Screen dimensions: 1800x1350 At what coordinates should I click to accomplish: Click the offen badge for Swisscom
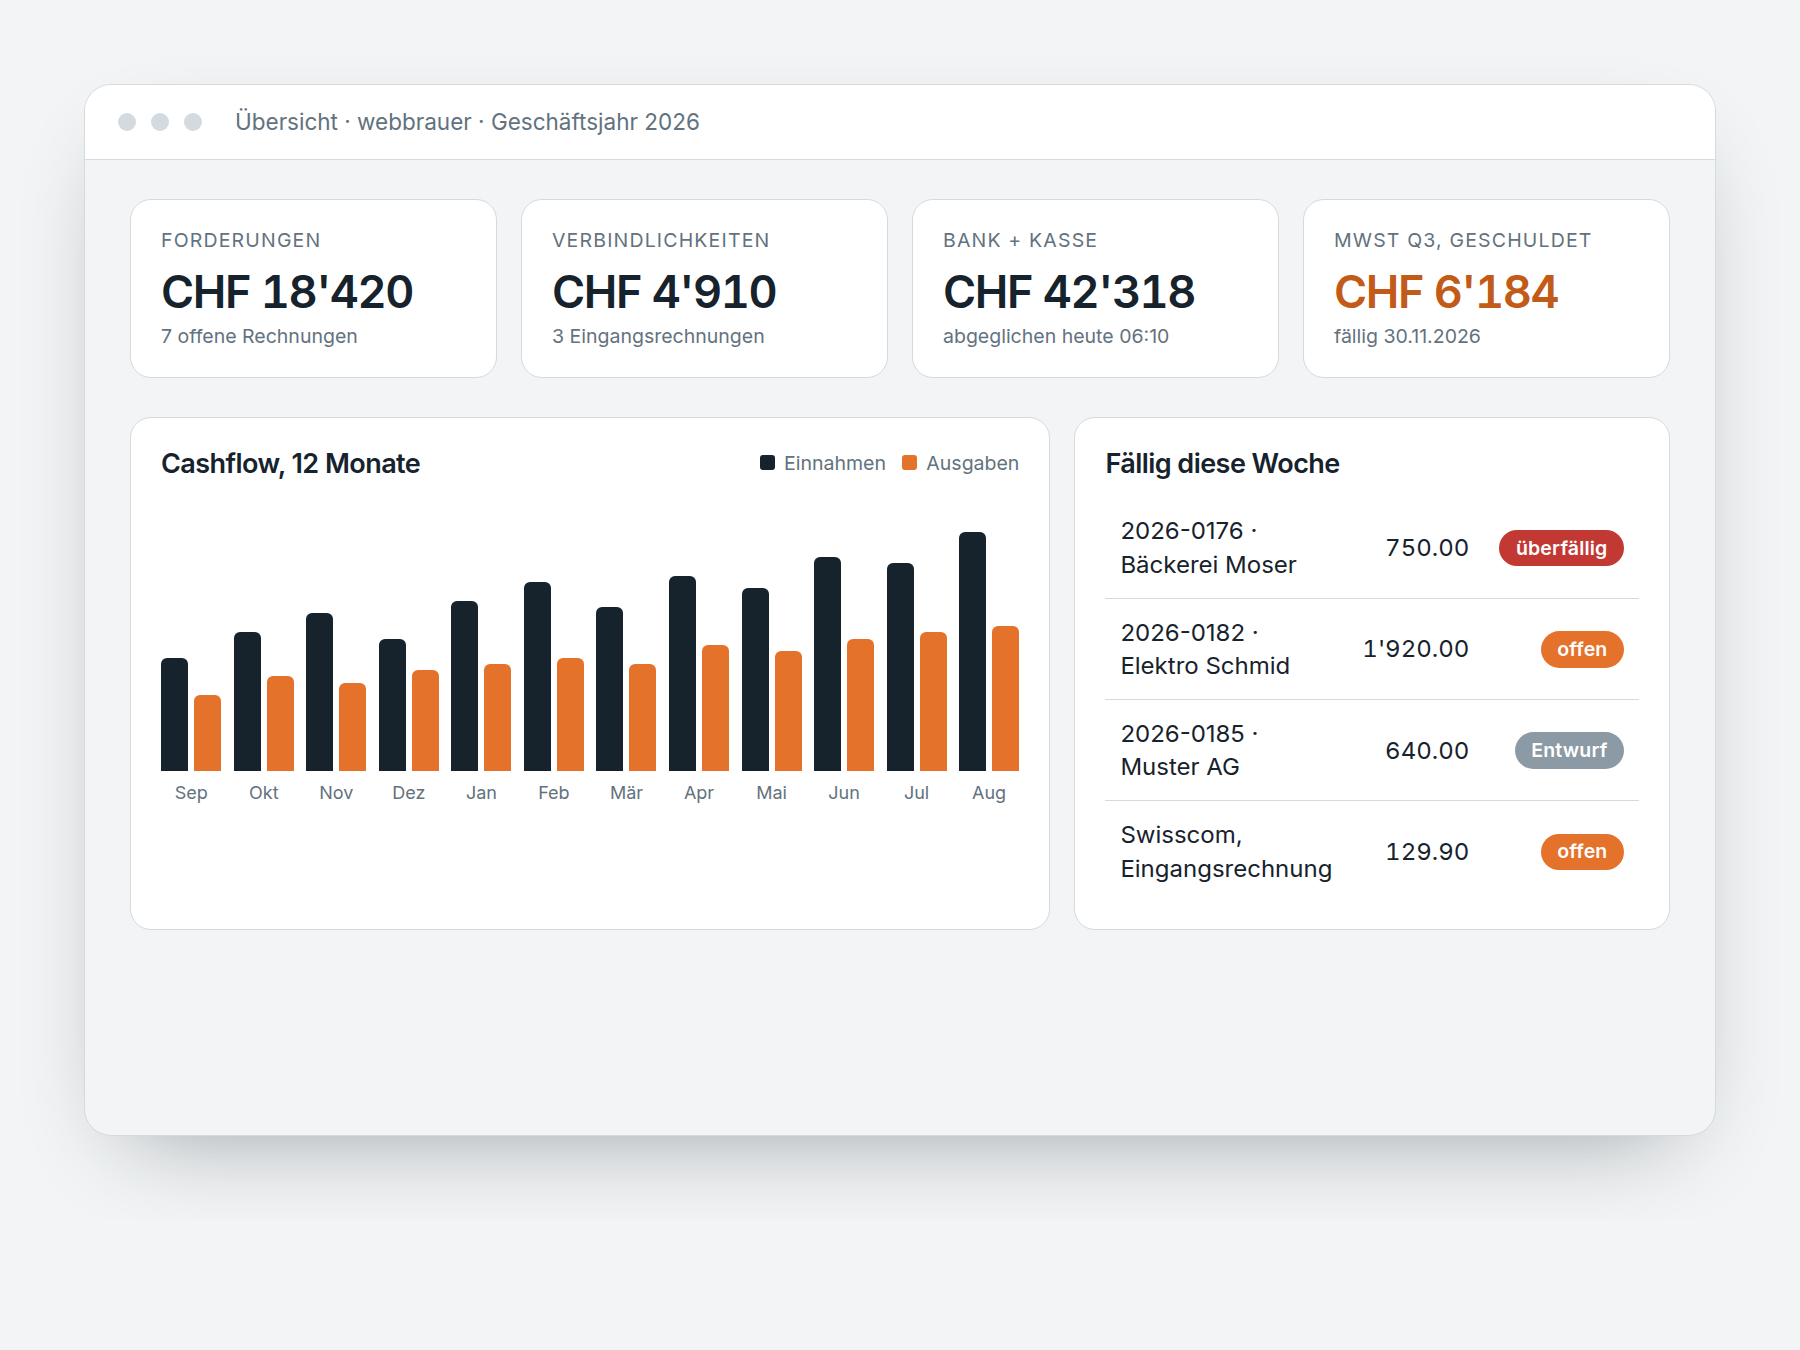(1582, 851)
